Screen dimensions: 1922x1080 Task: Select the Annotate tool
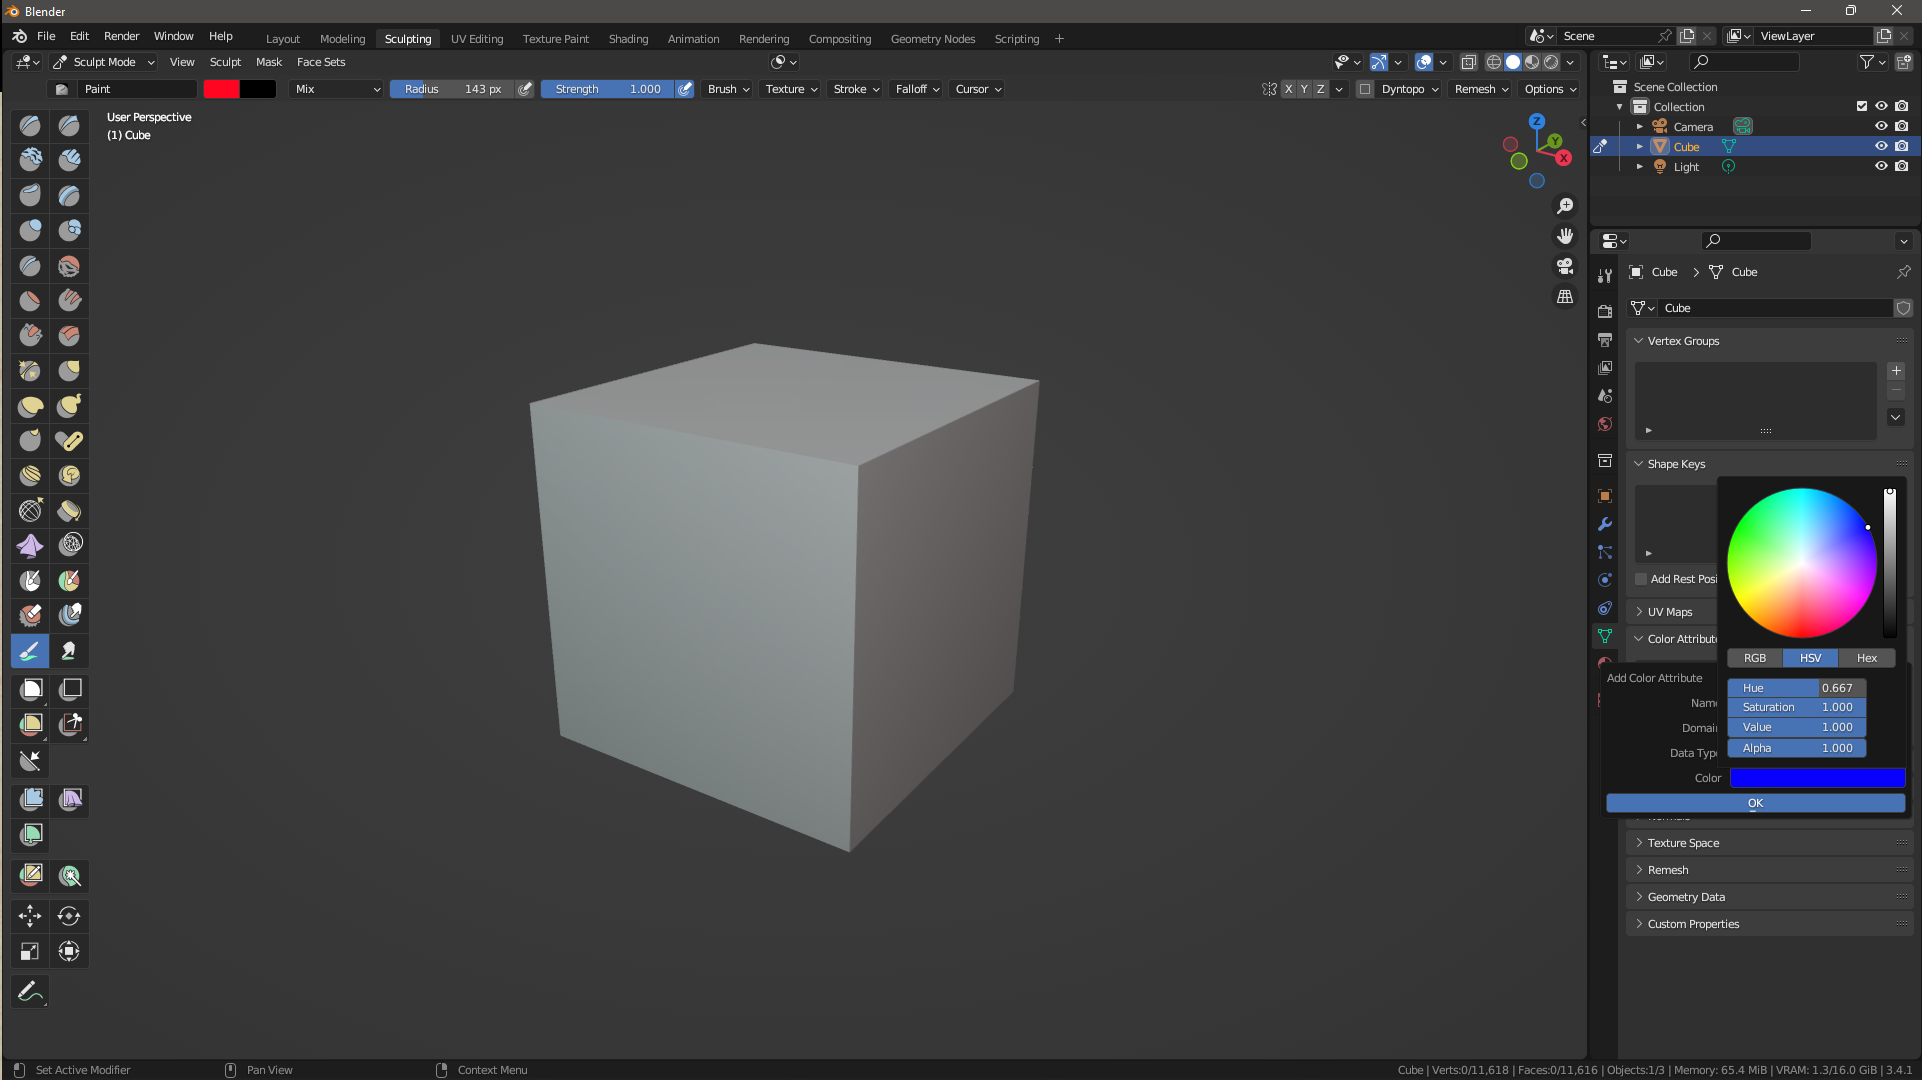tap(30, 991)
